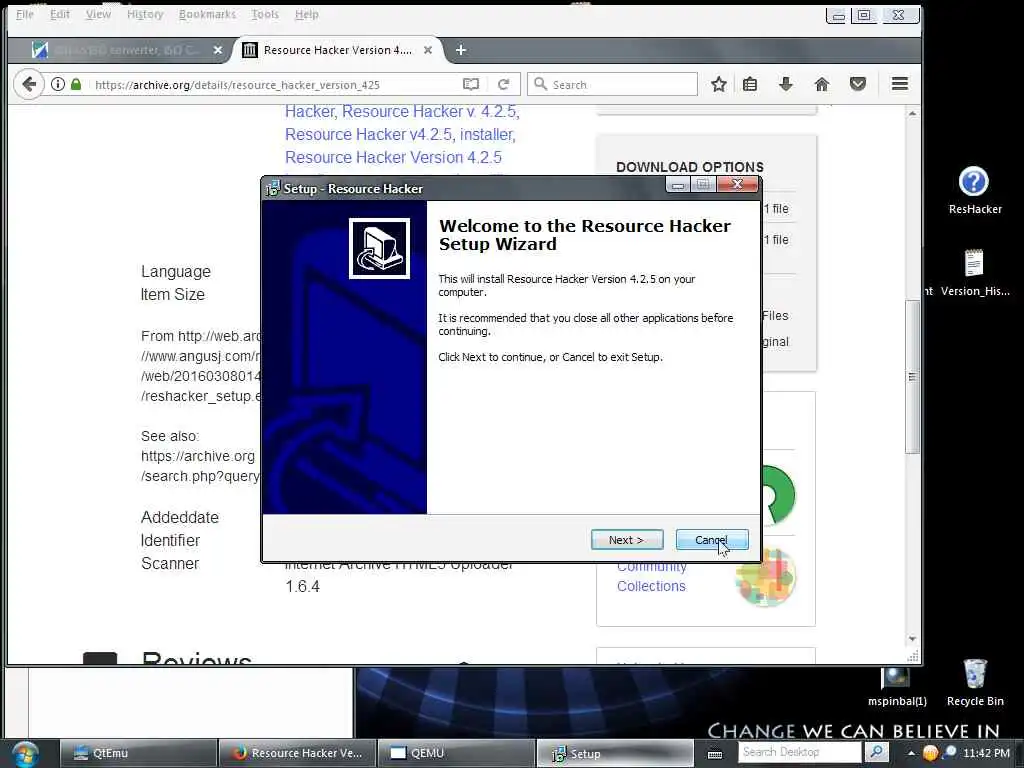Click the Language metadata label
This screenshot has height=768, width=1024.
click(176, 272)
